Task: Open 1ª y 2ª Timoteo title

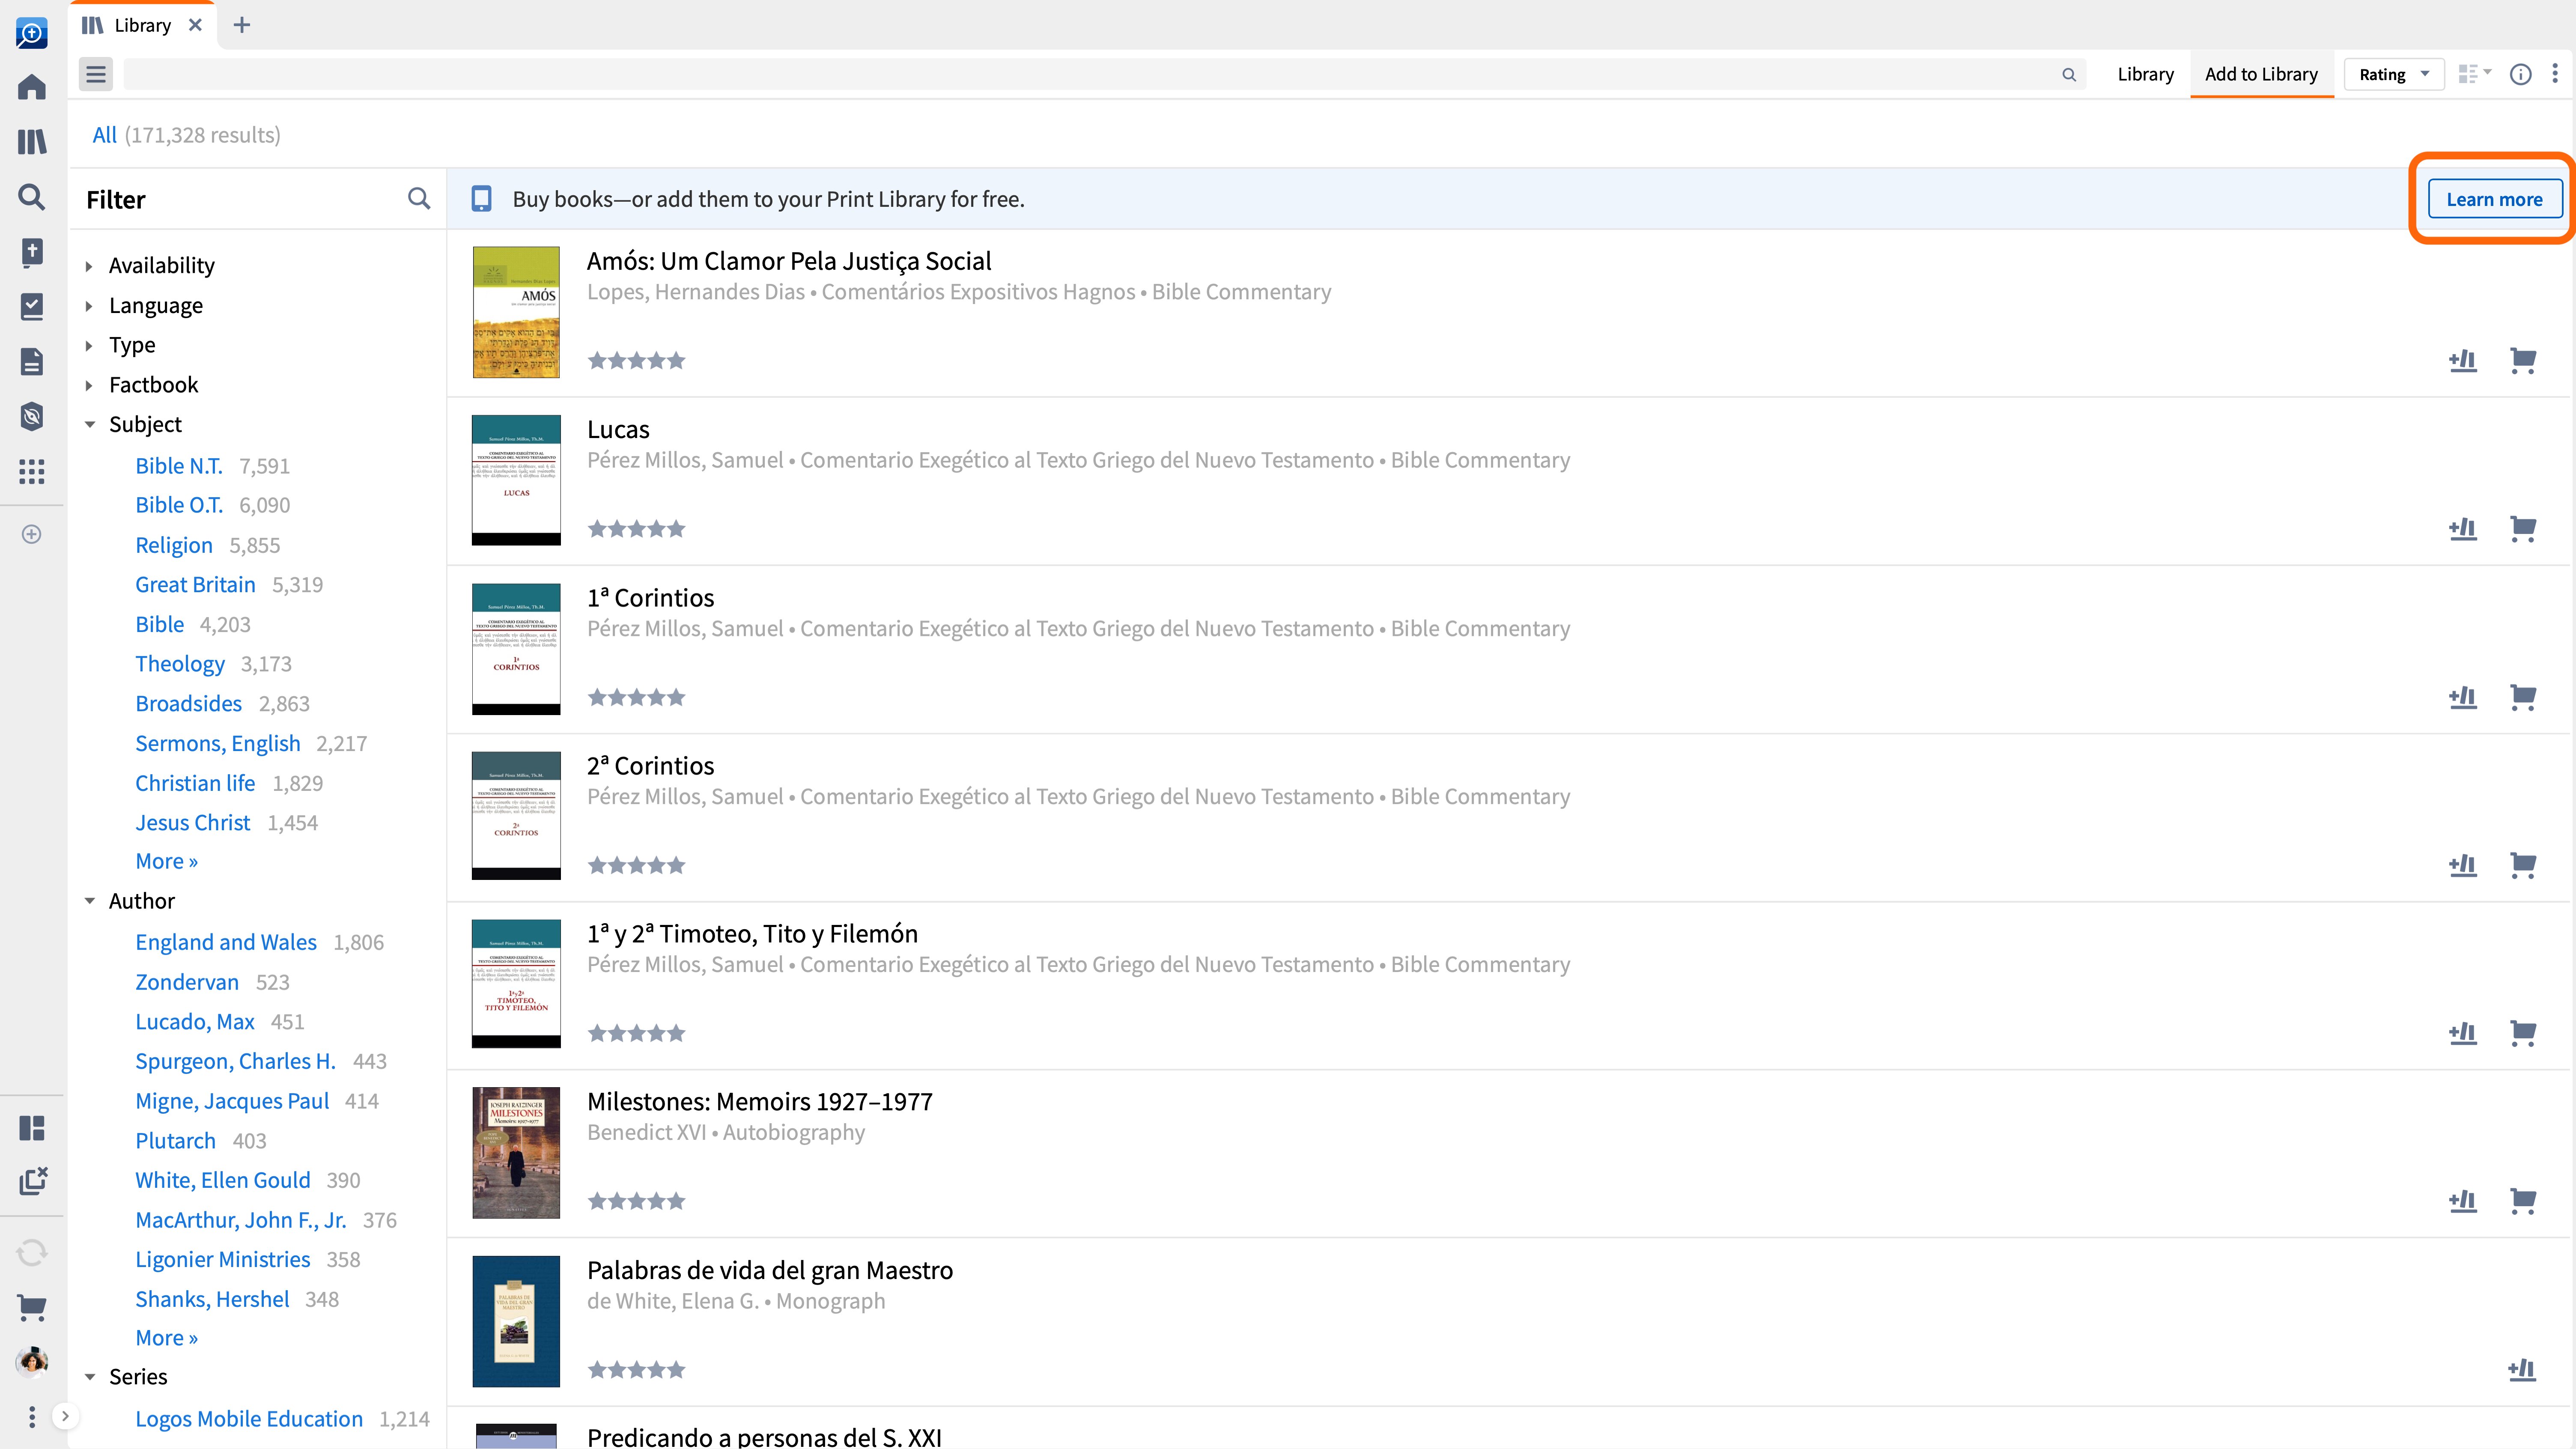Action: [x=752, y=934]
